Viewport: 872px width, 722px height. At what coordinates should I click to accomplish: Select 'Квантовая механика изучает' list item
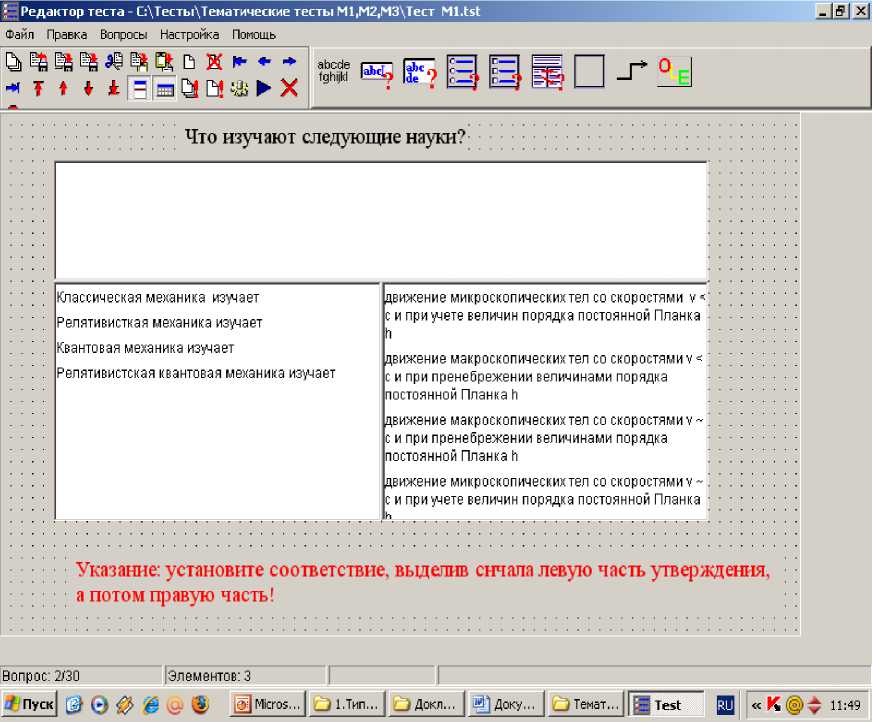click(145, 348)
